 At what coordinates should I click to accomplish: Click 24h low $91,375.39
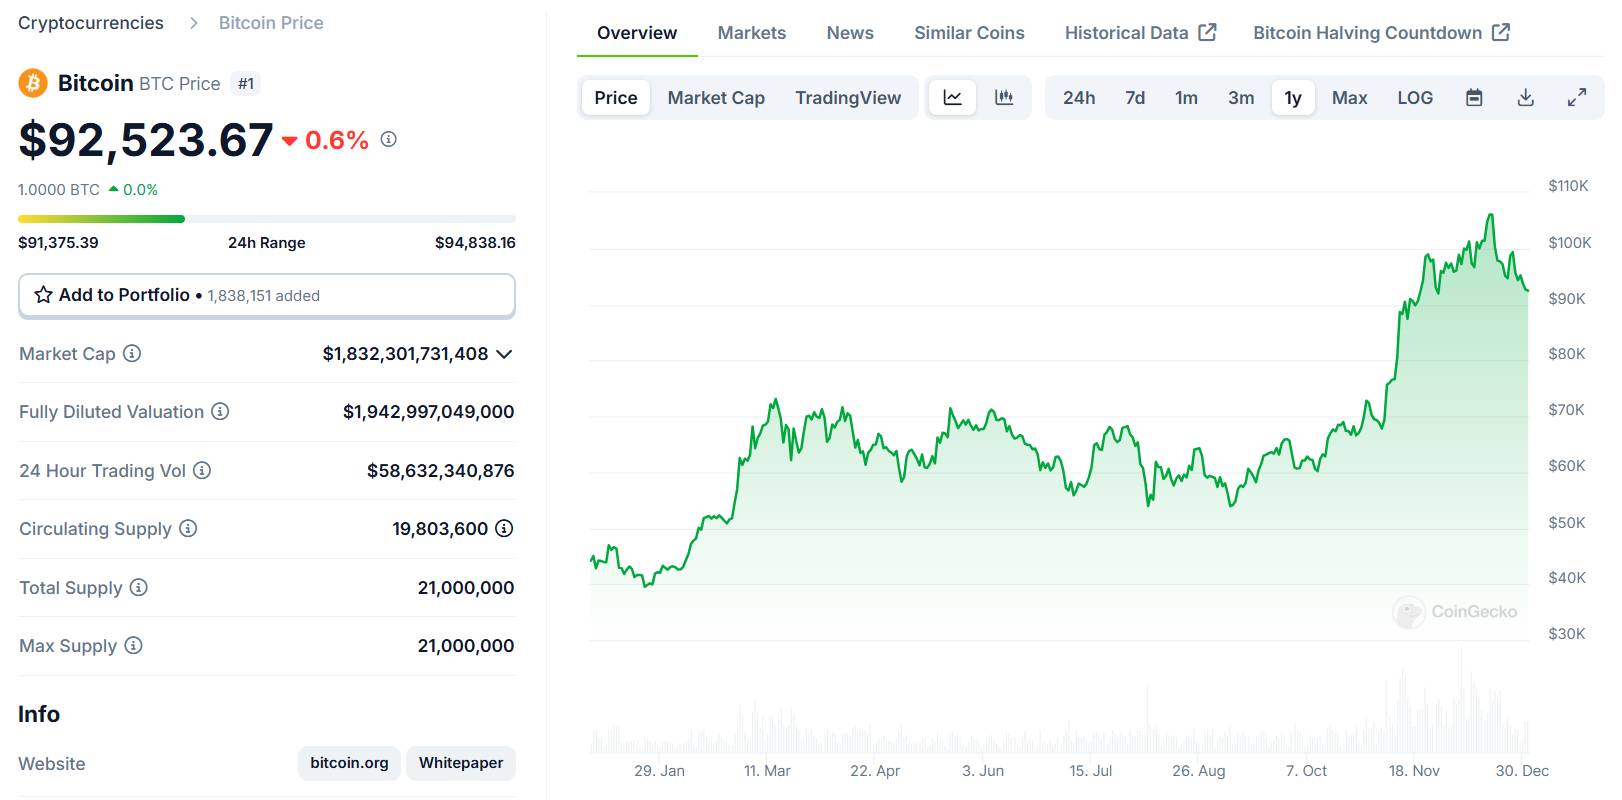(58, 243)
